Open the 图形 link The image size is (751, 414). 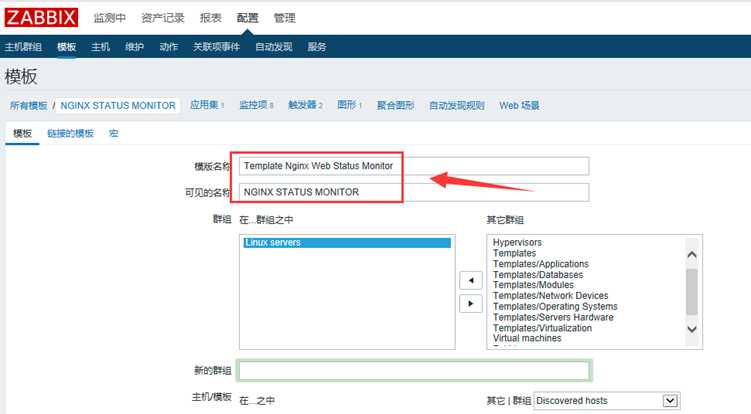(347, 105)
